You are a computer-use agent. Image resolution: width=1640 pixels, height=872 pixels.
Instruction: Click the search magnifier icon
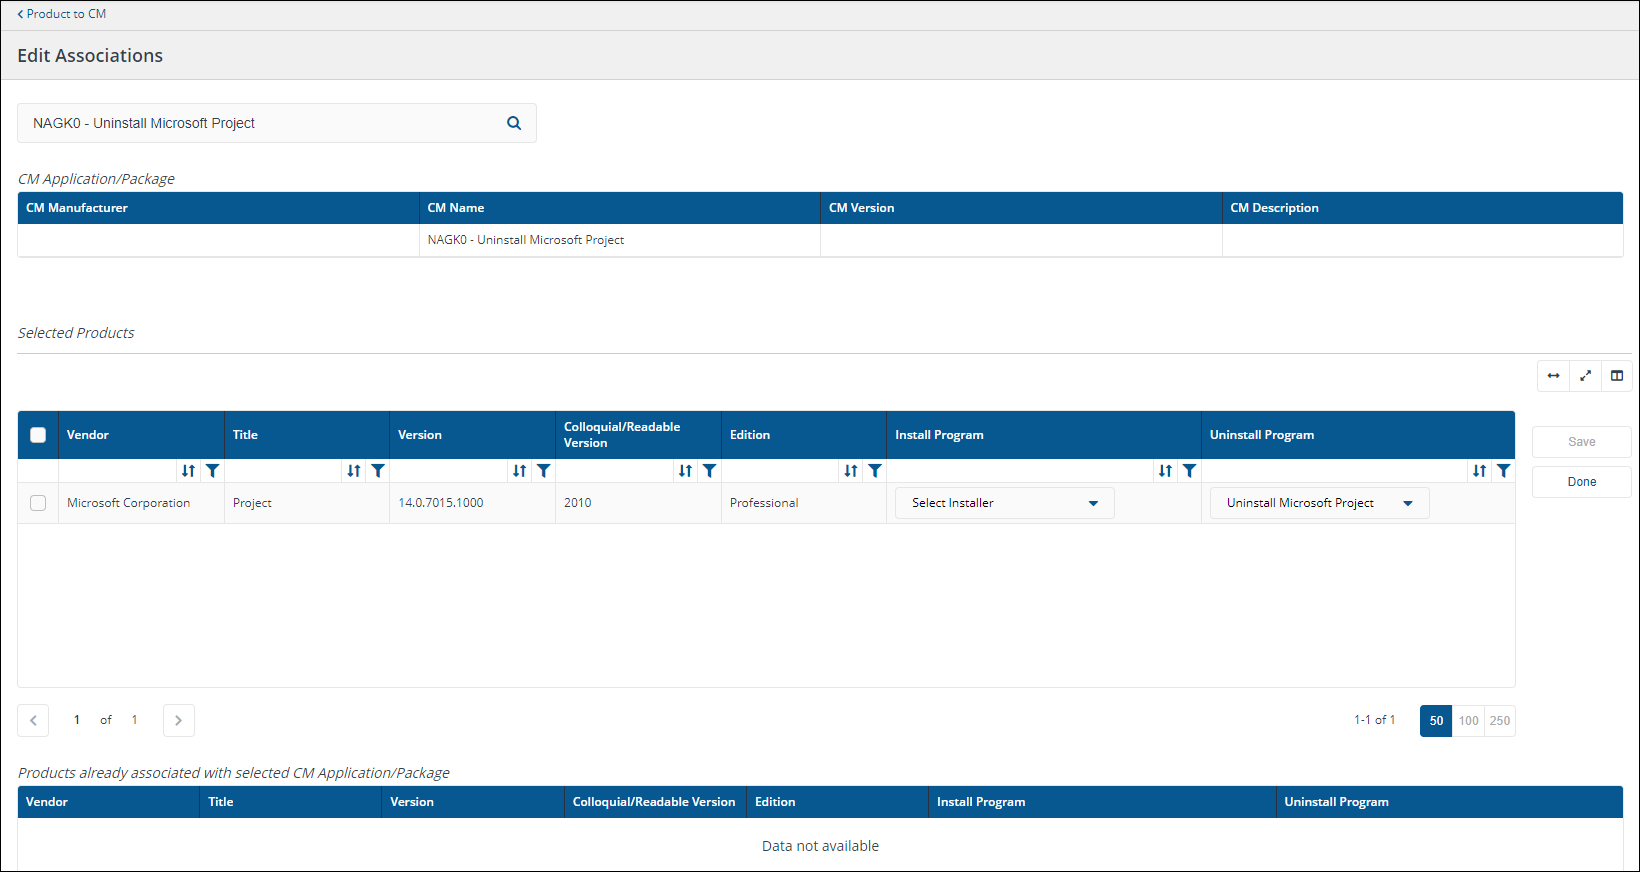[514, 123]
